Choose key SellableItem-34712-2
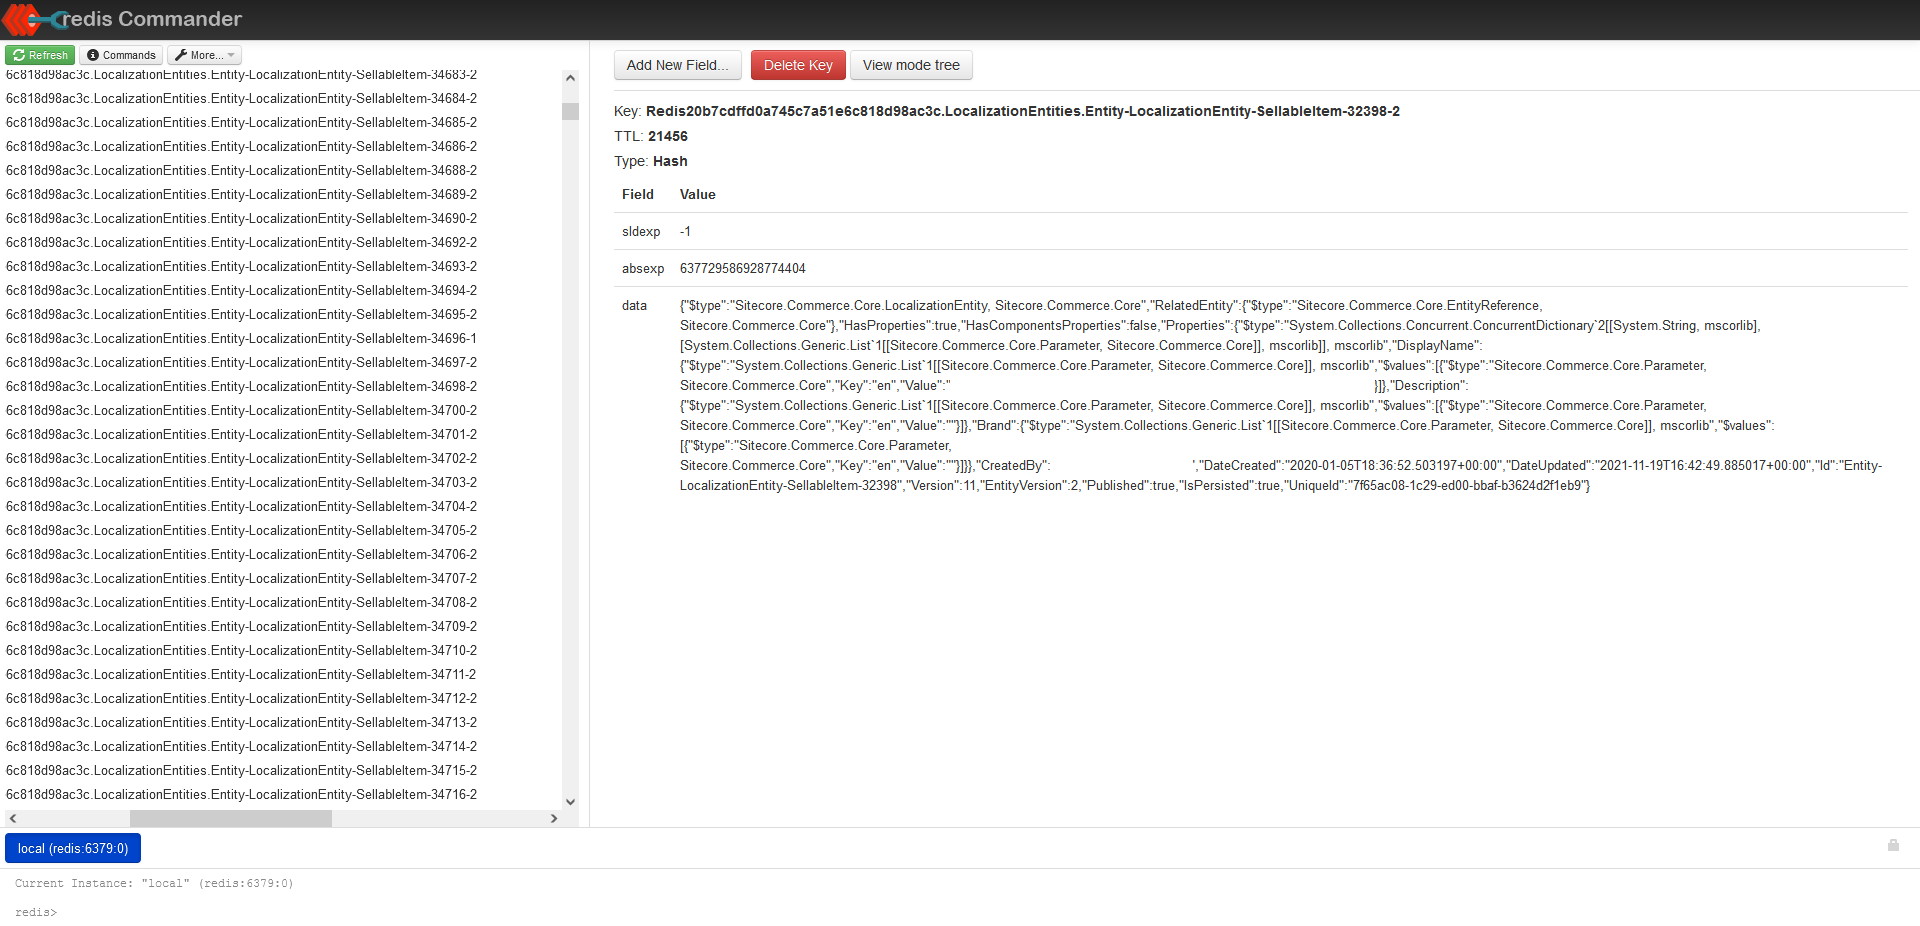1920x926 pixels. (x=241, y=698)
